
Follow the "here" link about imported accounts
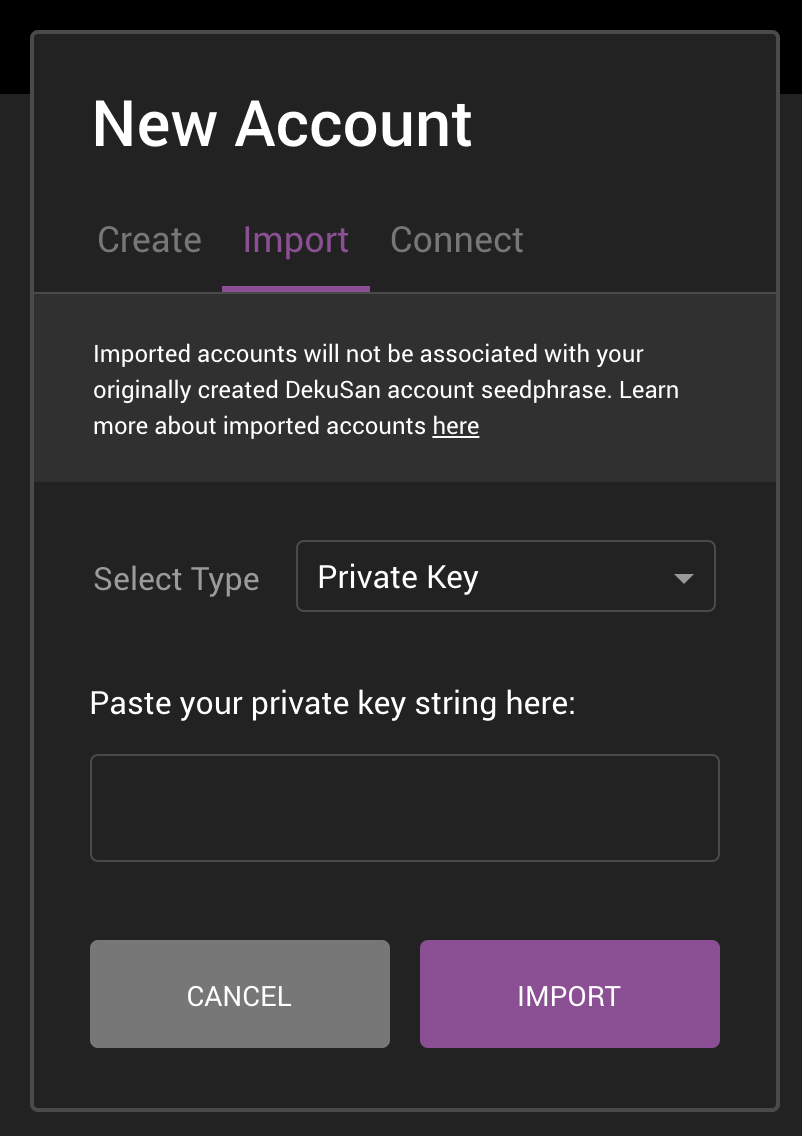coord(456,426)
